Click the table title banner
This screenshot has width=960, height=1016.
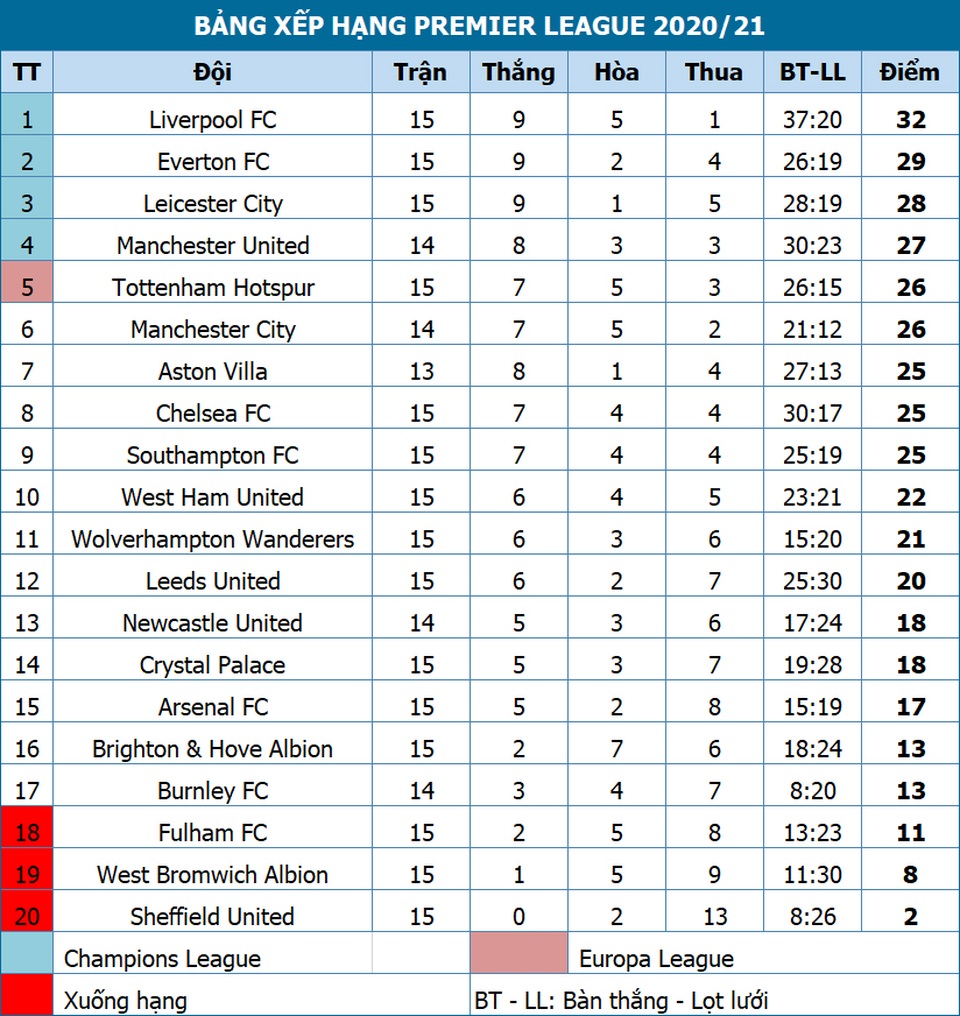point(480,25)
